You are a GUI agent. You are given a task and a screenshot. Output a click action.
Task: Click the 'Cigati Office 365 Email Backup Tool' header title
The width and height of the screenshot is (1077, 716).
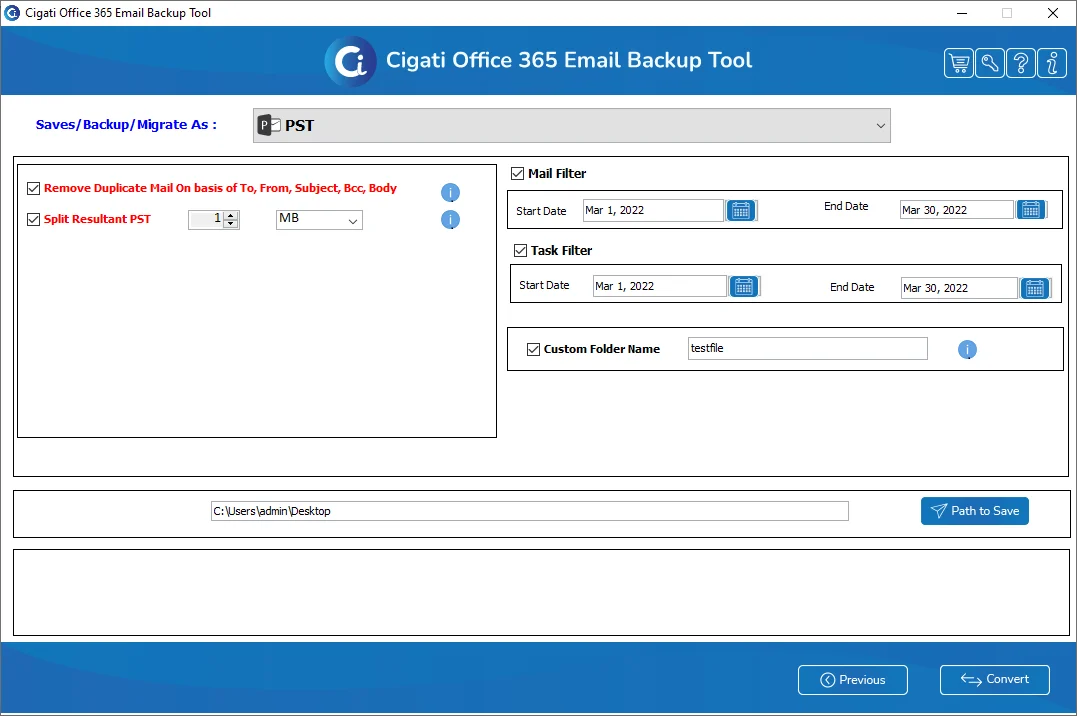coord(569,60)
